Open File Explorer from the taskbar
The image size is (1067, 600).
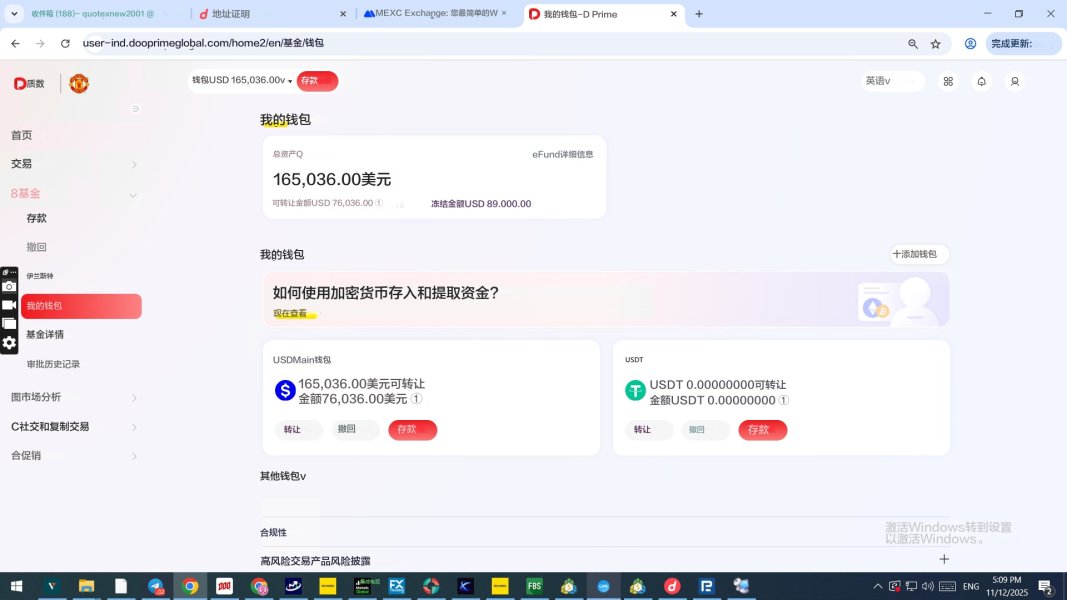tap(86, 586)
